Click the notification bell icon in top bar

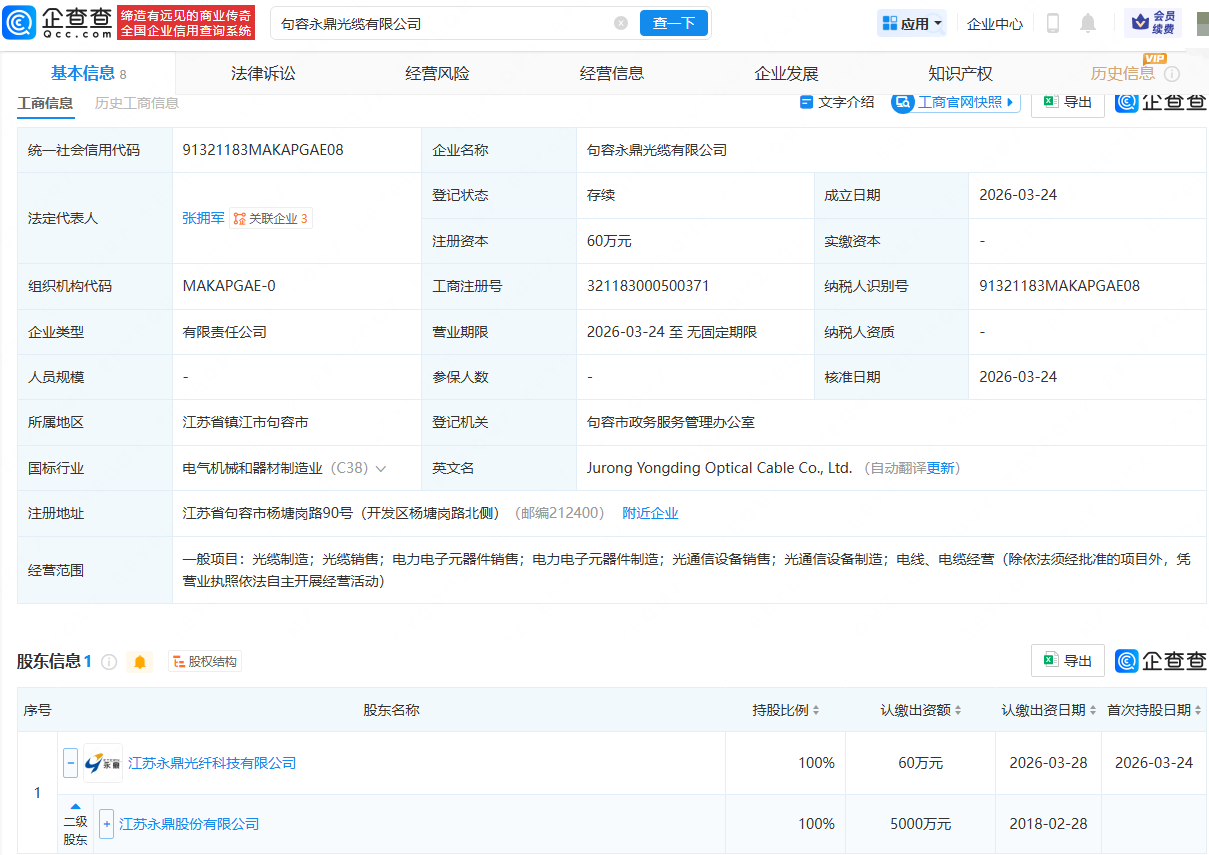pyautogui.click(x=1088, y=22)
